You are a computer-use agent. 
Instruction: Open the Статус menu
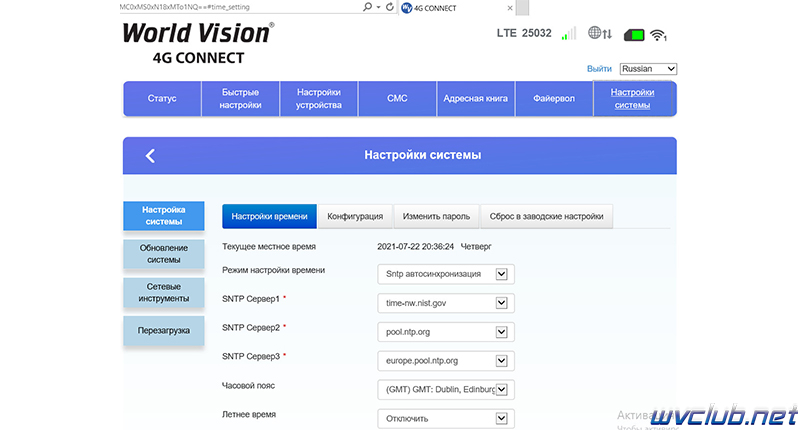162,98
